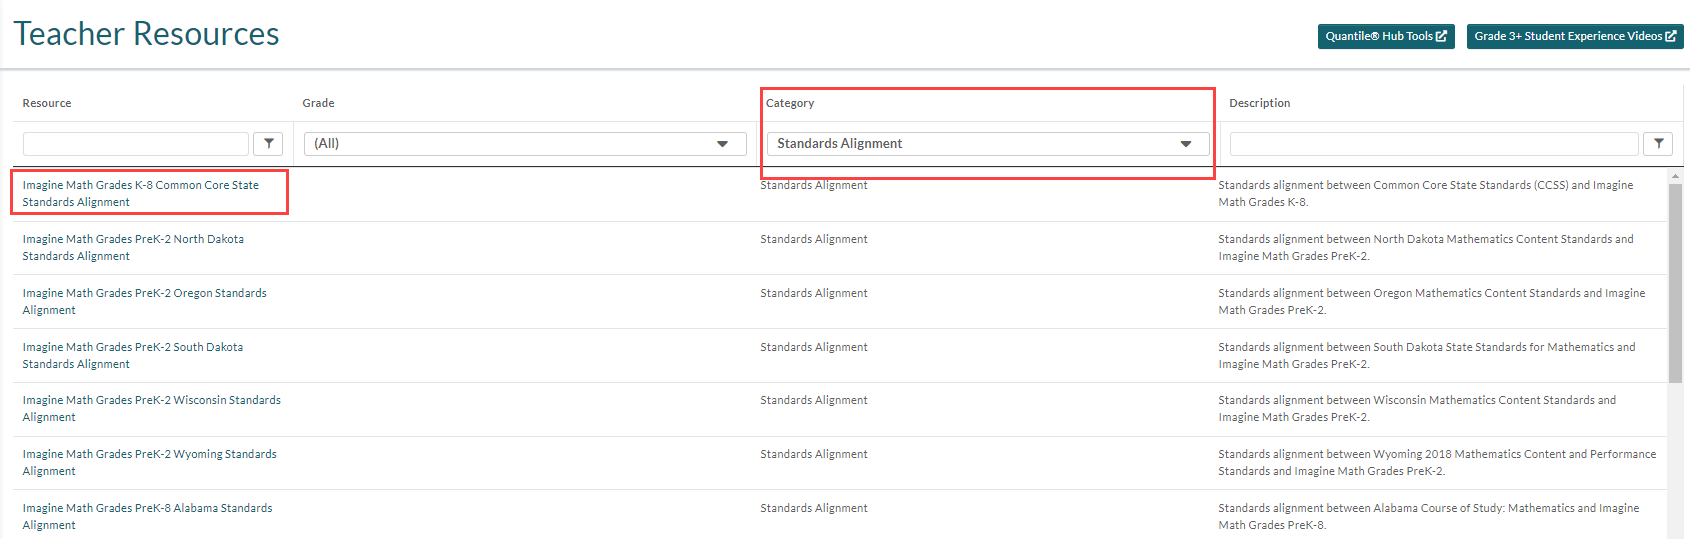Screen dimensions: 1690x539
Task: Open PreK-2 Wisconsin Standards Alignment link
Action: (x=151, y=408)
